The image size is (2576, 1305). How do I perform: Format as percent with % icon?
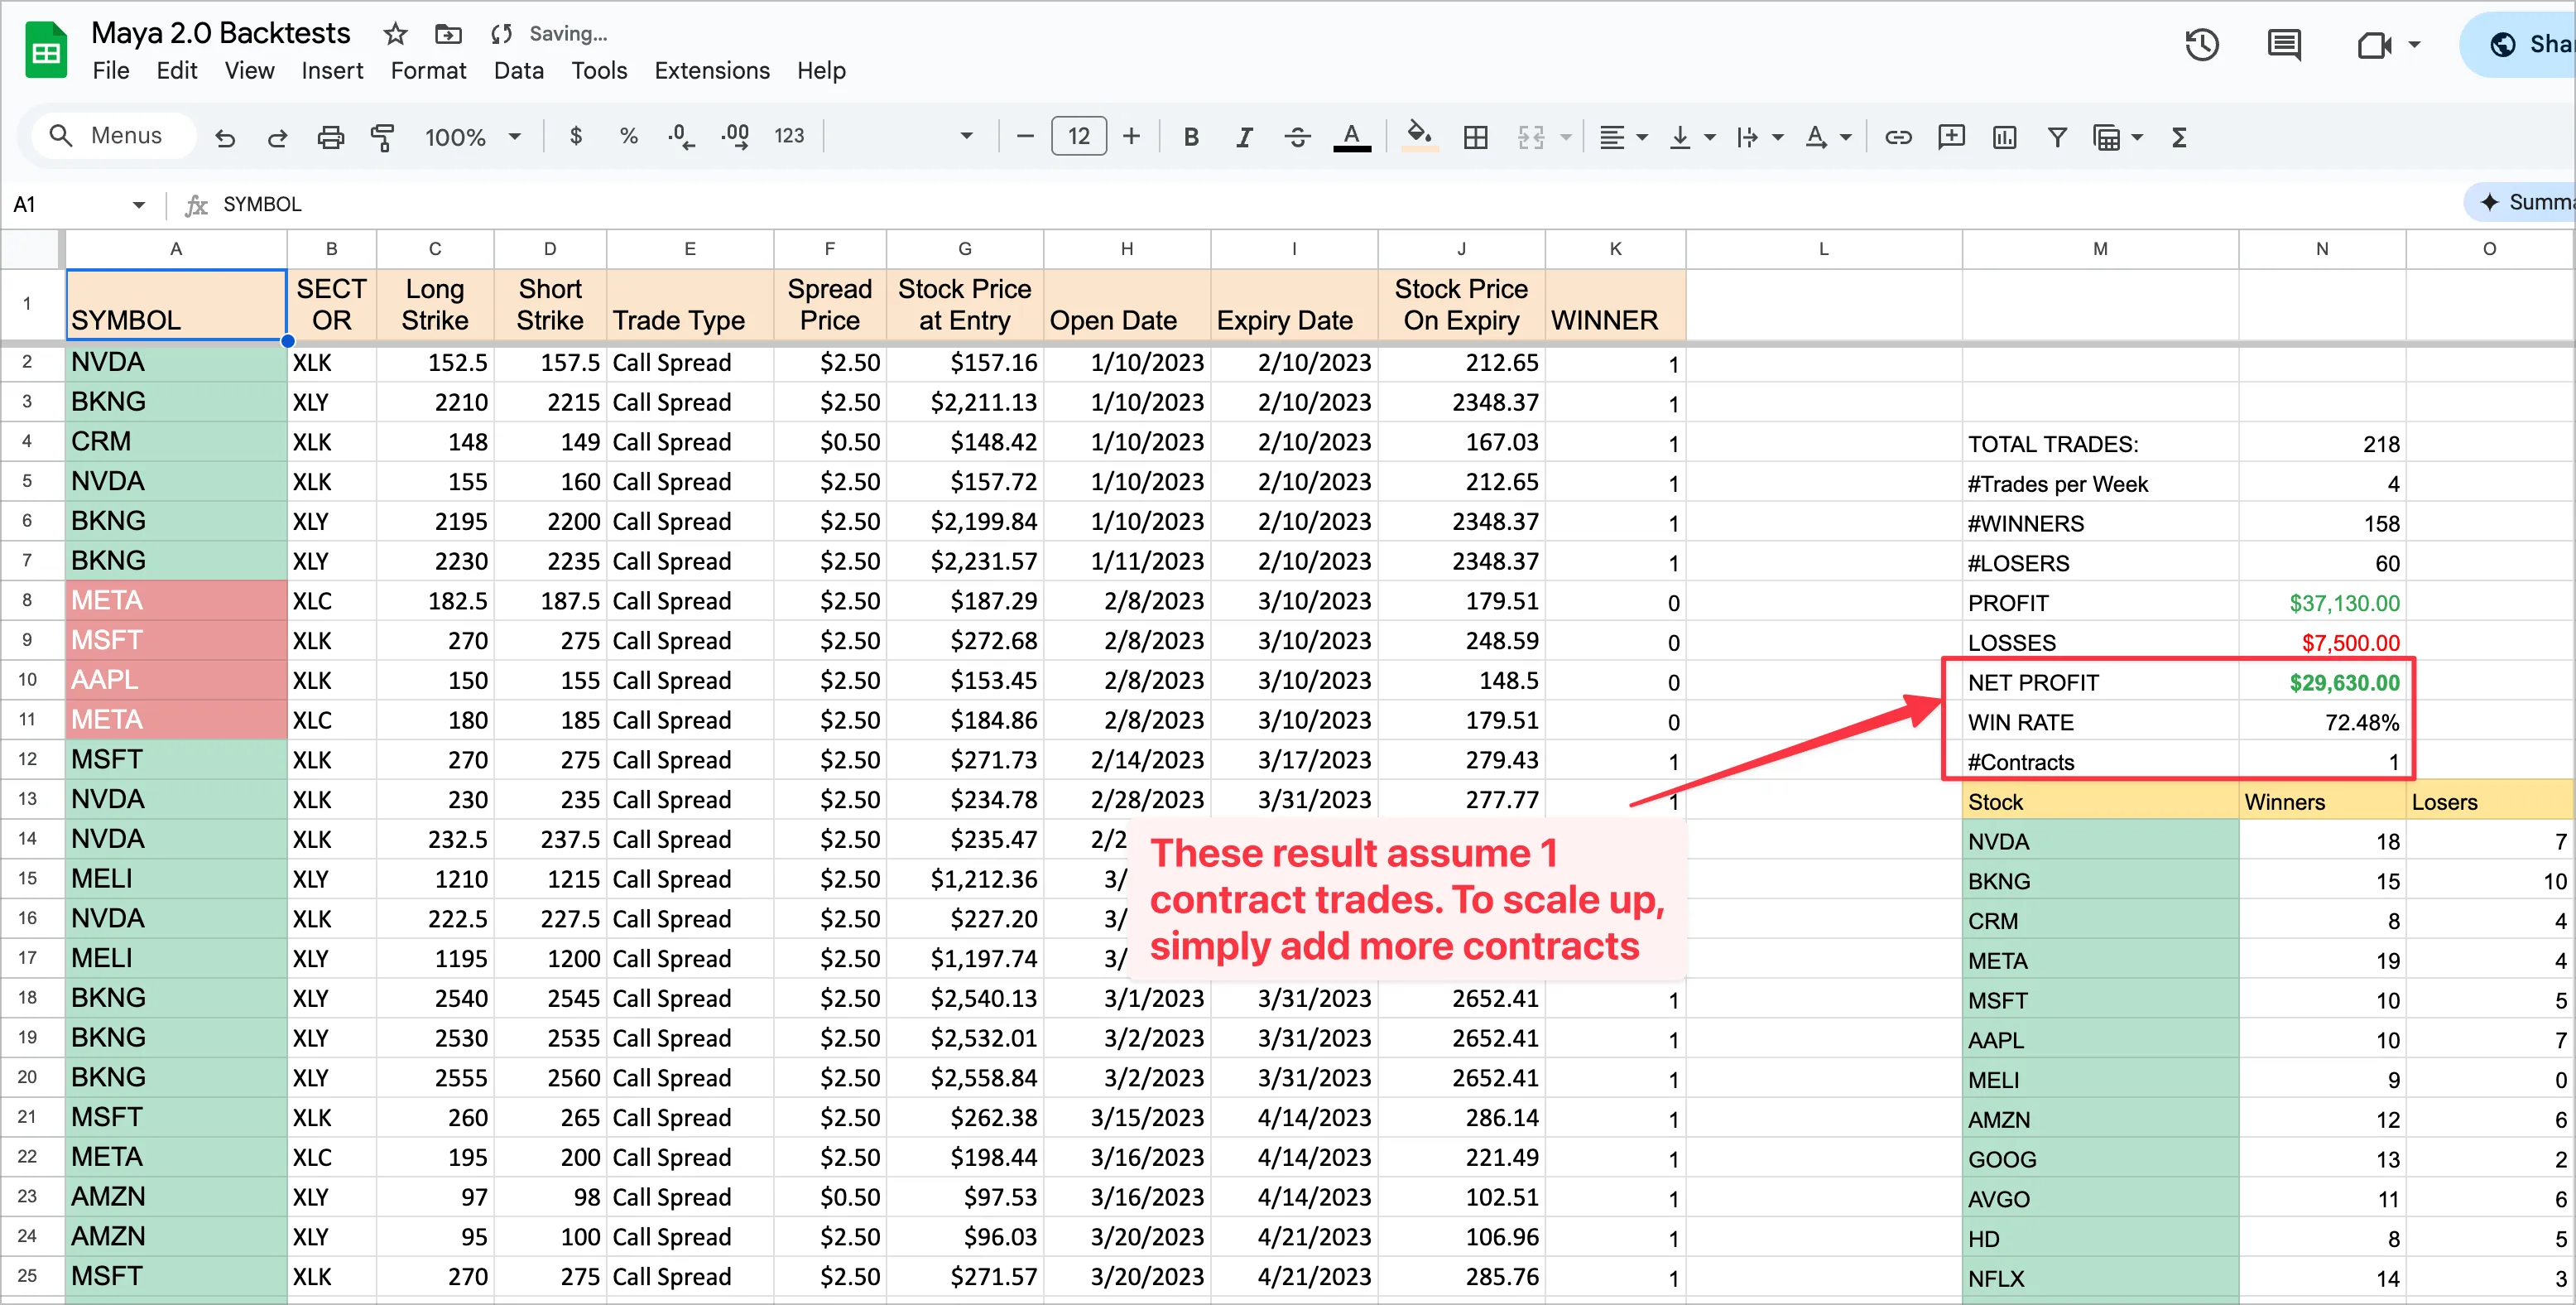pyautogui.click(x=628, y=136)
